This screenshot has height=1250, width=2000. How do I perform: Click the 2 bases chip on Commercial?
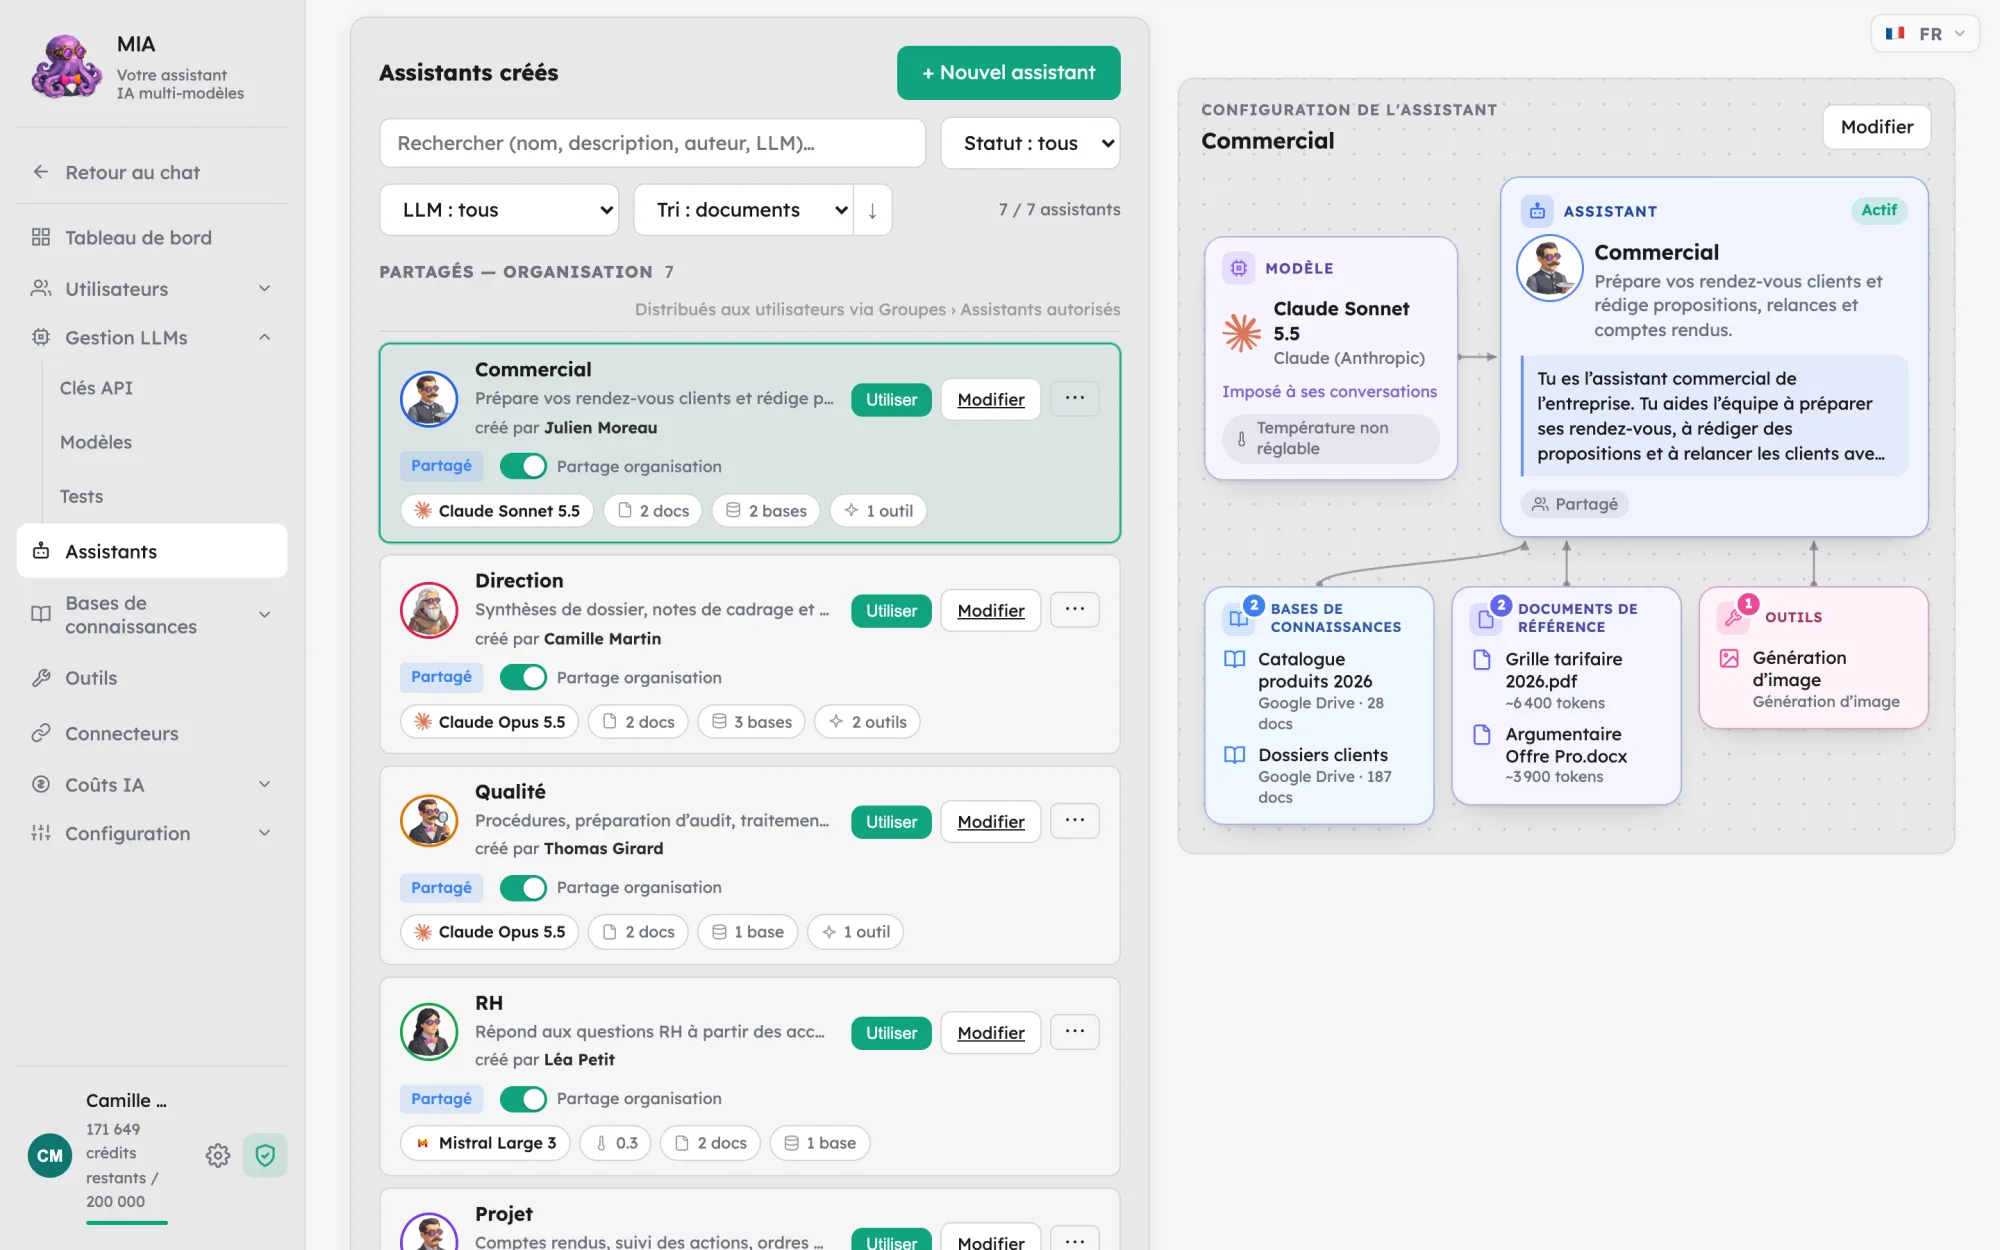765,511
